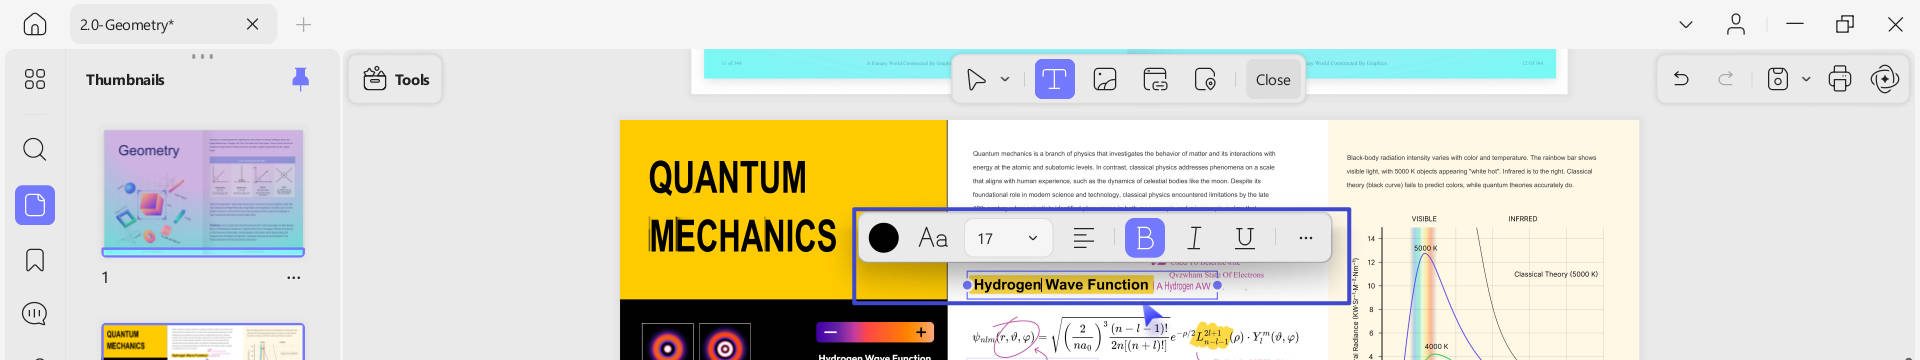Image resolution: width=1920 pixels, height=360 pixels.
Task: Click the Thumbnails panel heading
Action: tap(125, 79)
